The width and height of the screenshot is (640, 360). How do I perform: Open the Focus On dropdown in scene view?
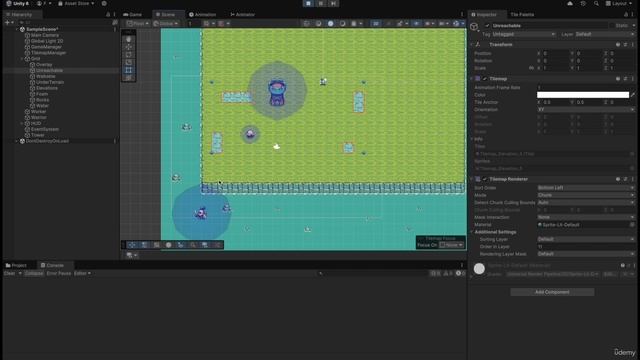tap(451, 245)
